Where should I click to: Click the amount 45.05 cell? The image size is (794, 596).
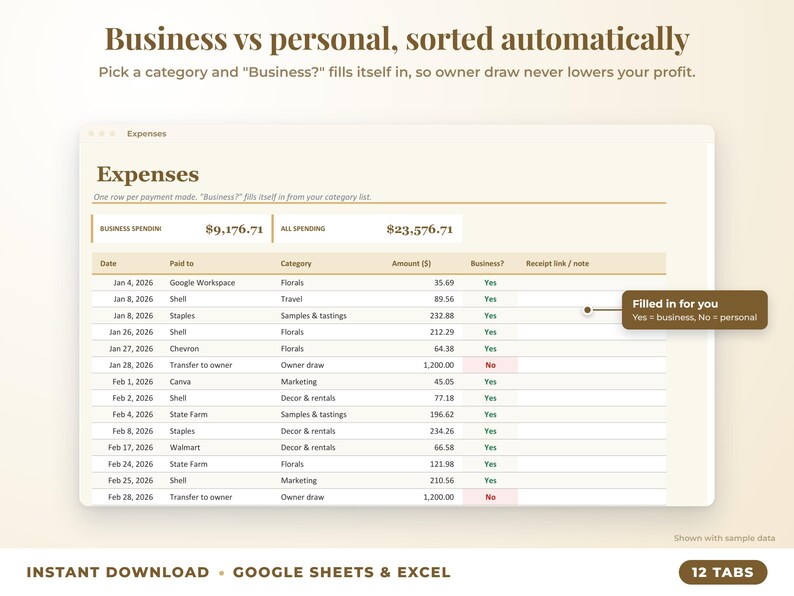click(x=444, y=382)
